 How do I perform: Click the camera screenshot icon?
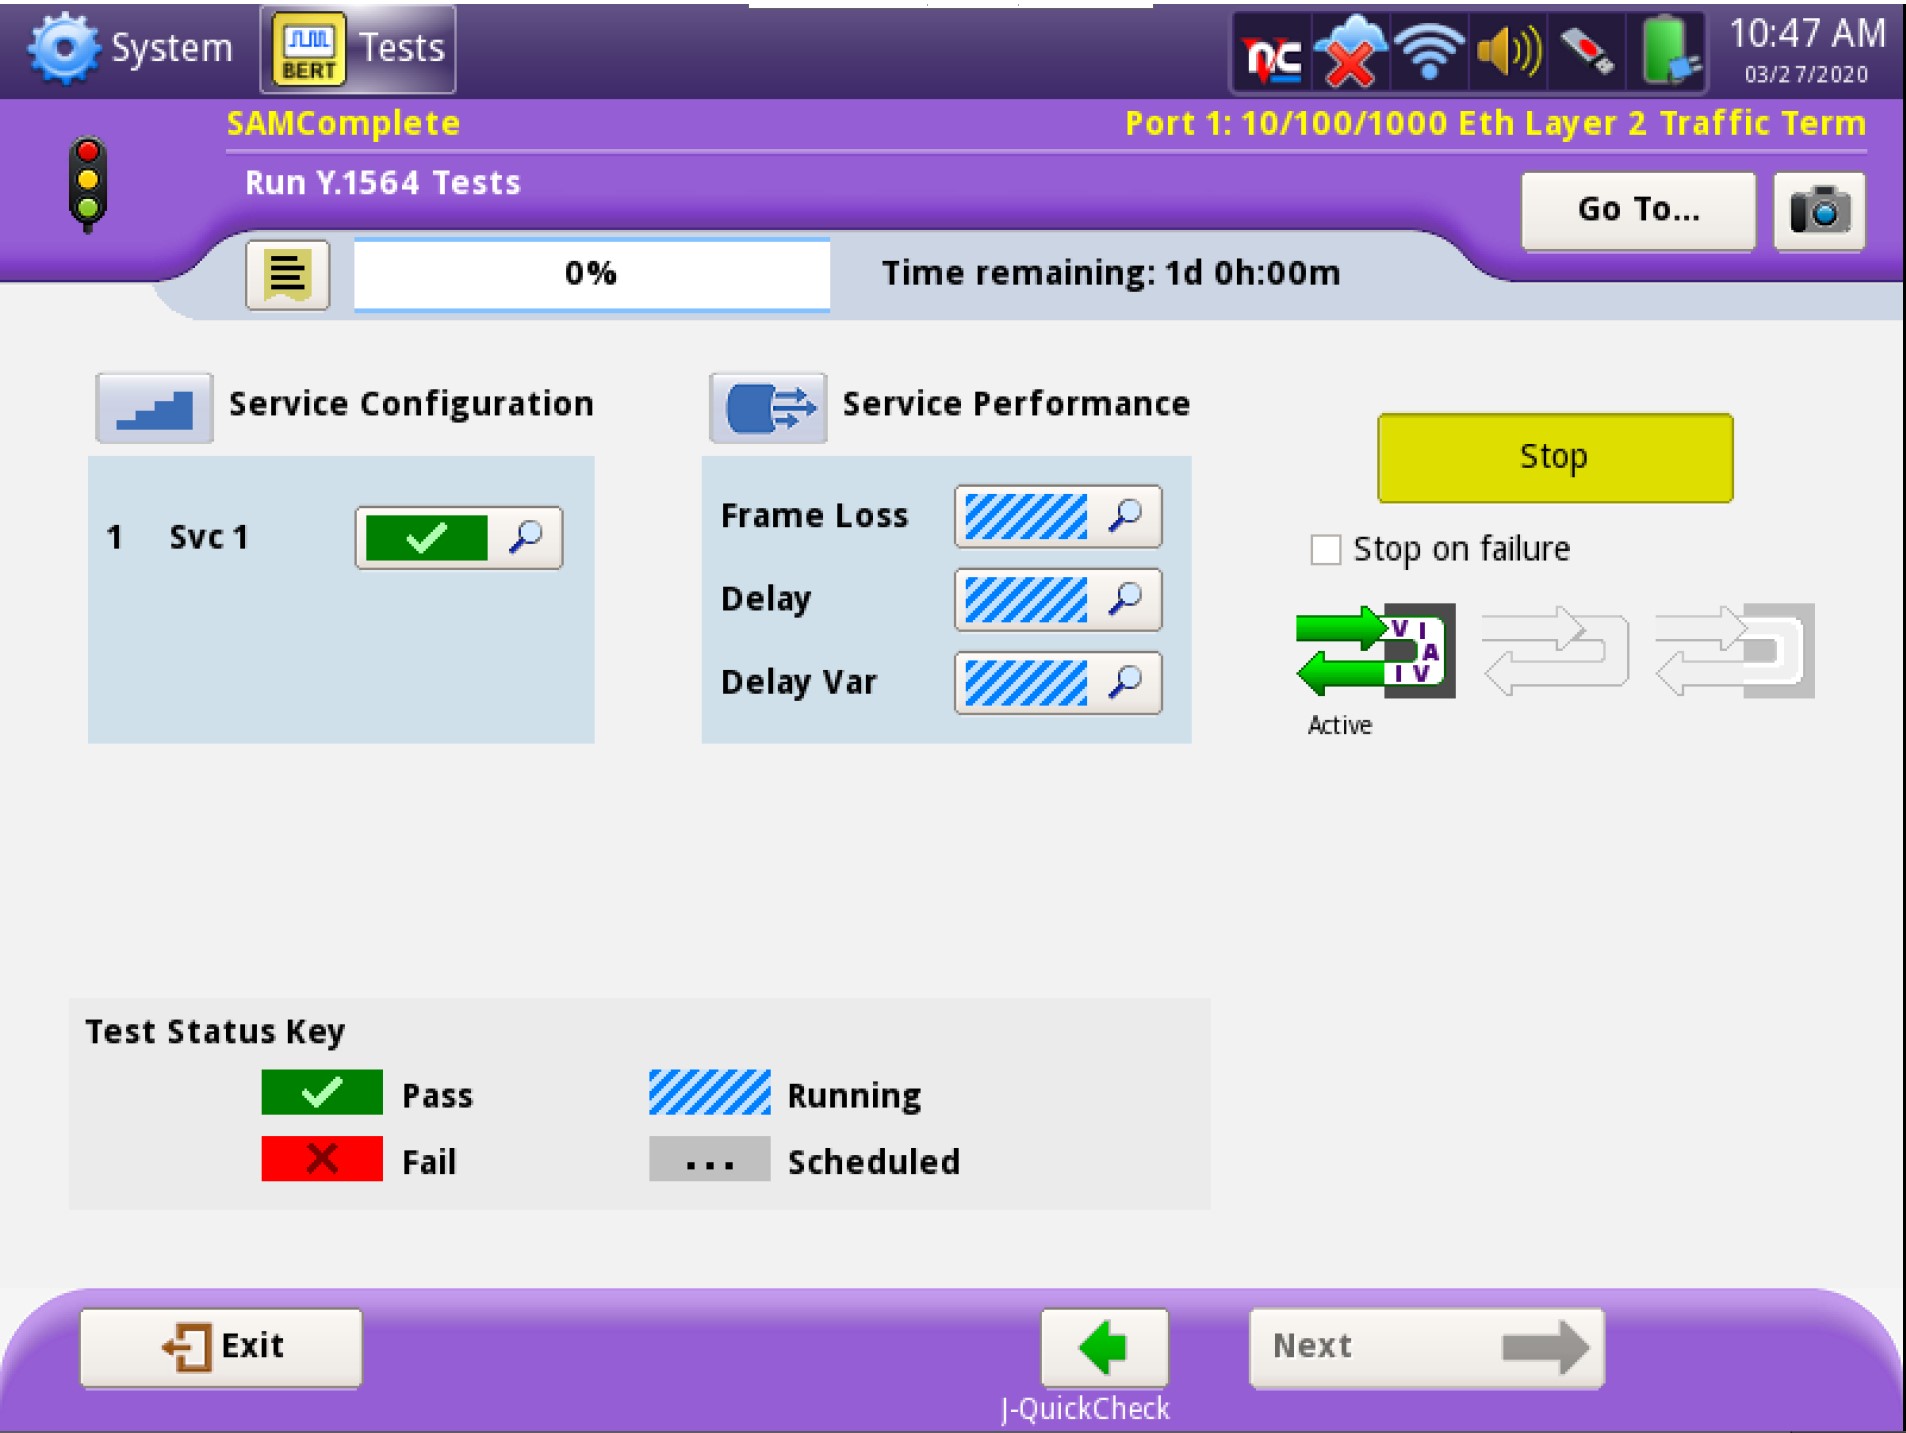click(x=1818, y=211)
